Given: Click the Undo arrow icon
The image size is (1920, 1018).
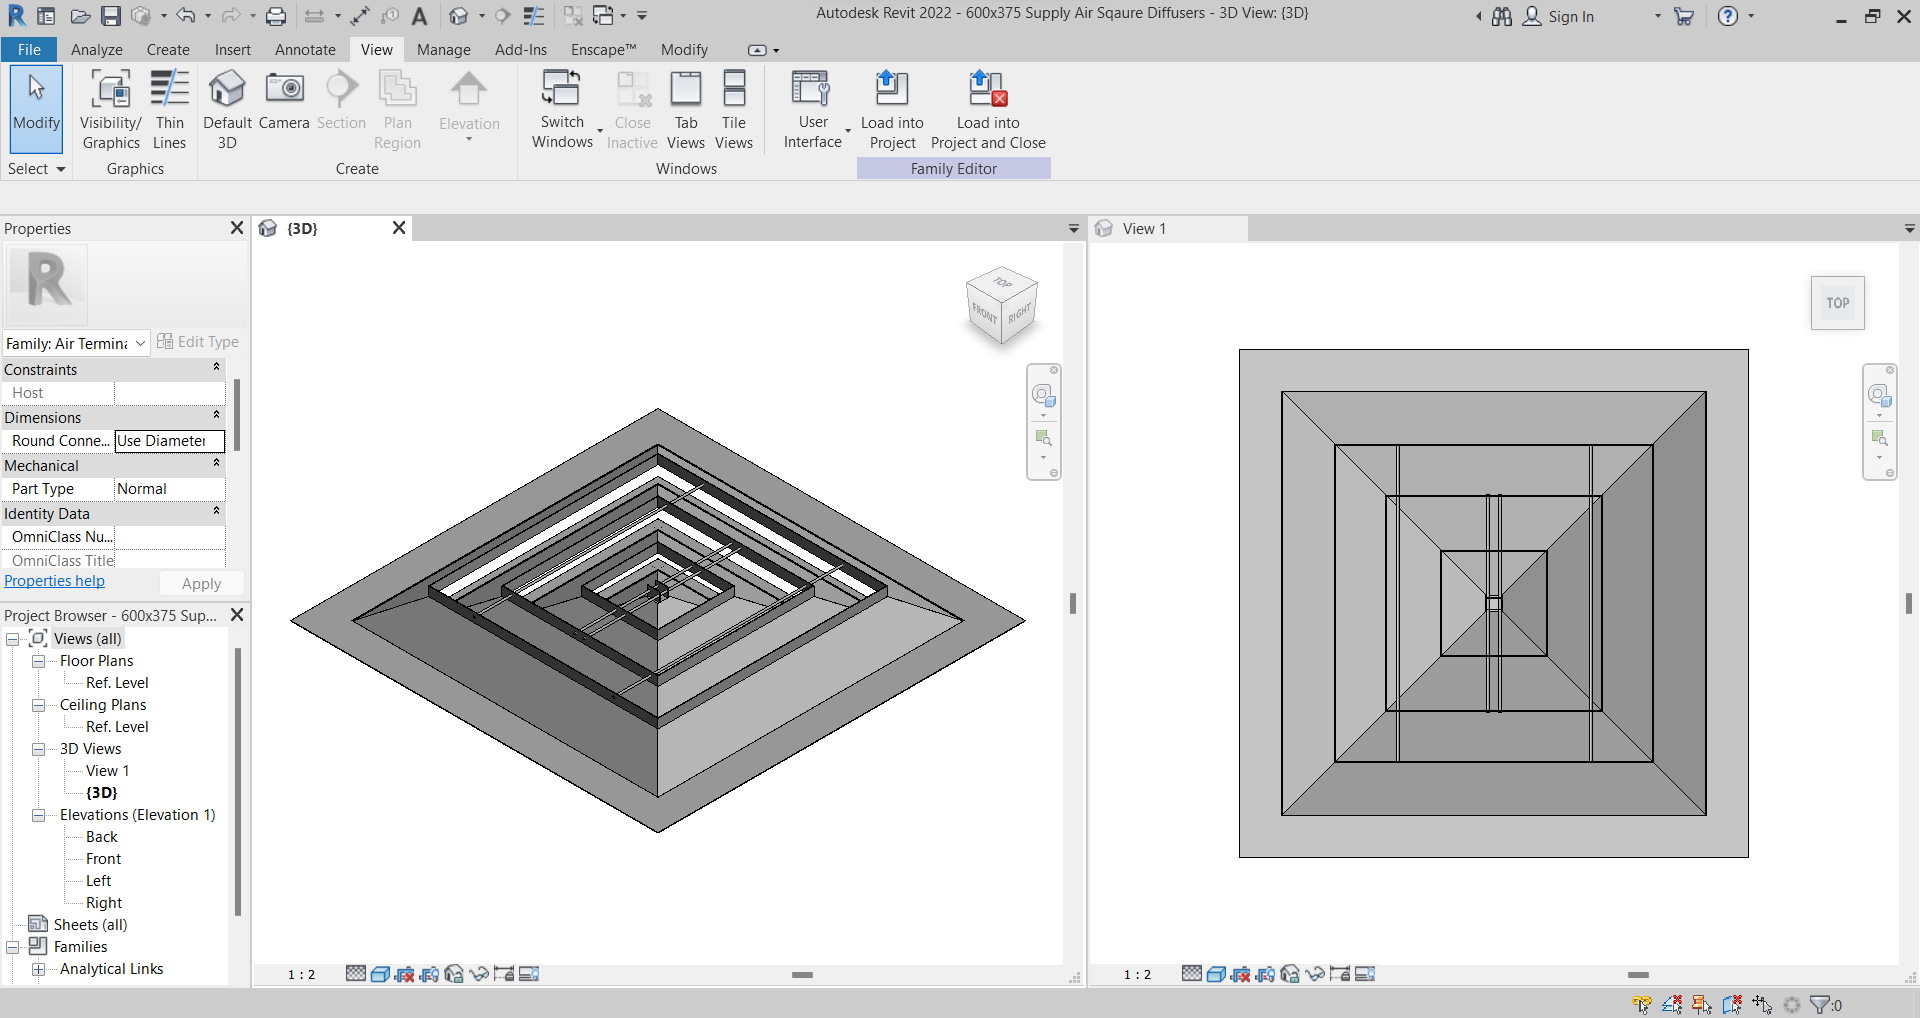Looking at the screenshot, I should click(186, 16).
